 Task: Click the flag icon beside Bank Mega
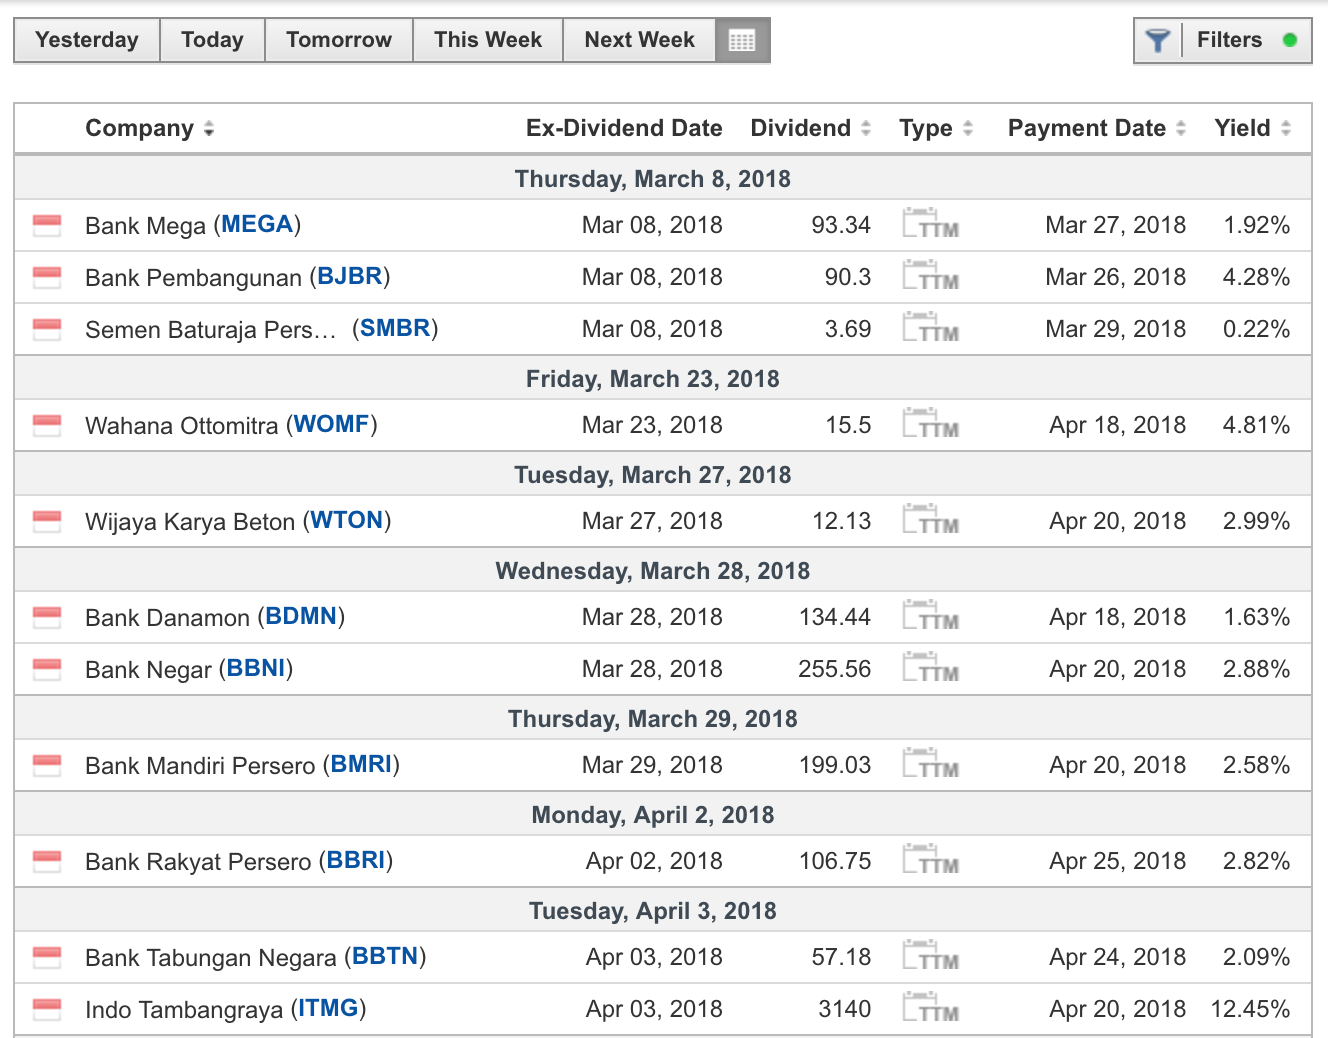[x=47, y=225]
